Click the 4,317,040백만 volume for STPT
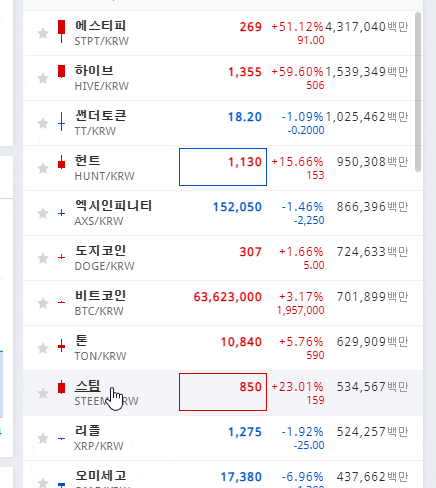The image size is (436, 488). pyautogui.click(x=367, y=27)
